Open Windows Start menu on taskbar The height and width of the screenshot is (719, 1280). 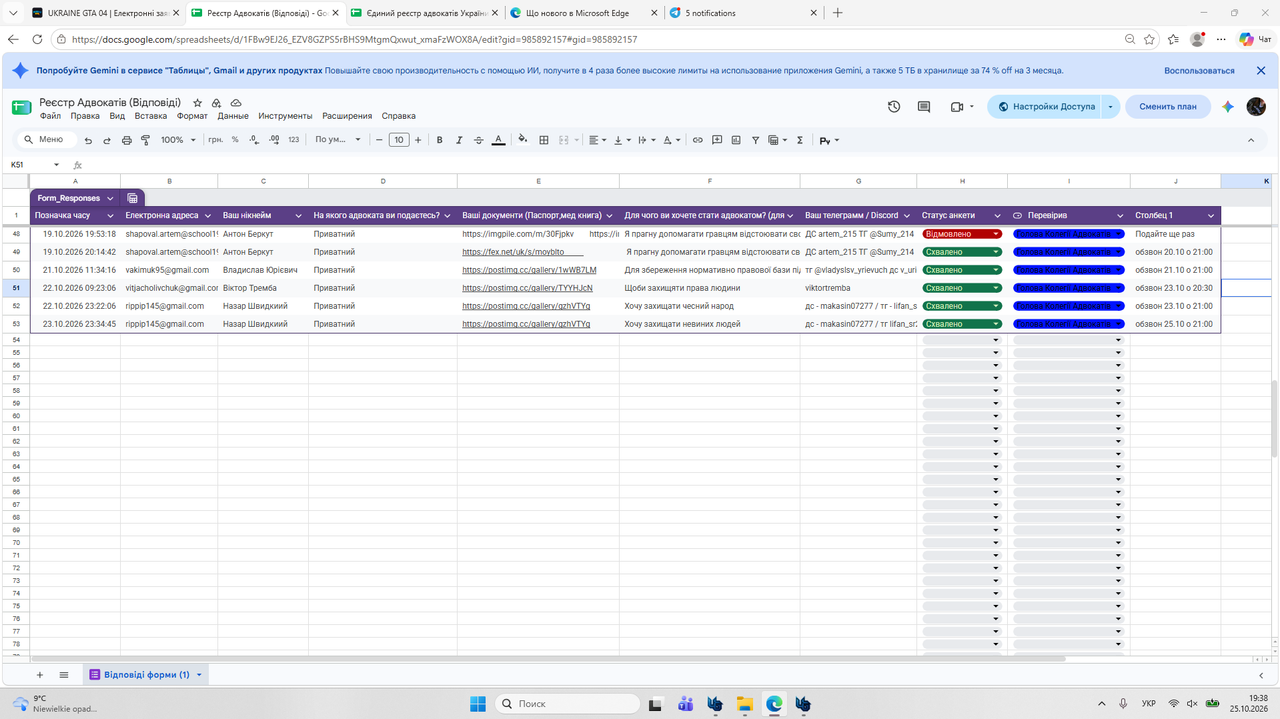[x=478, y=704]
